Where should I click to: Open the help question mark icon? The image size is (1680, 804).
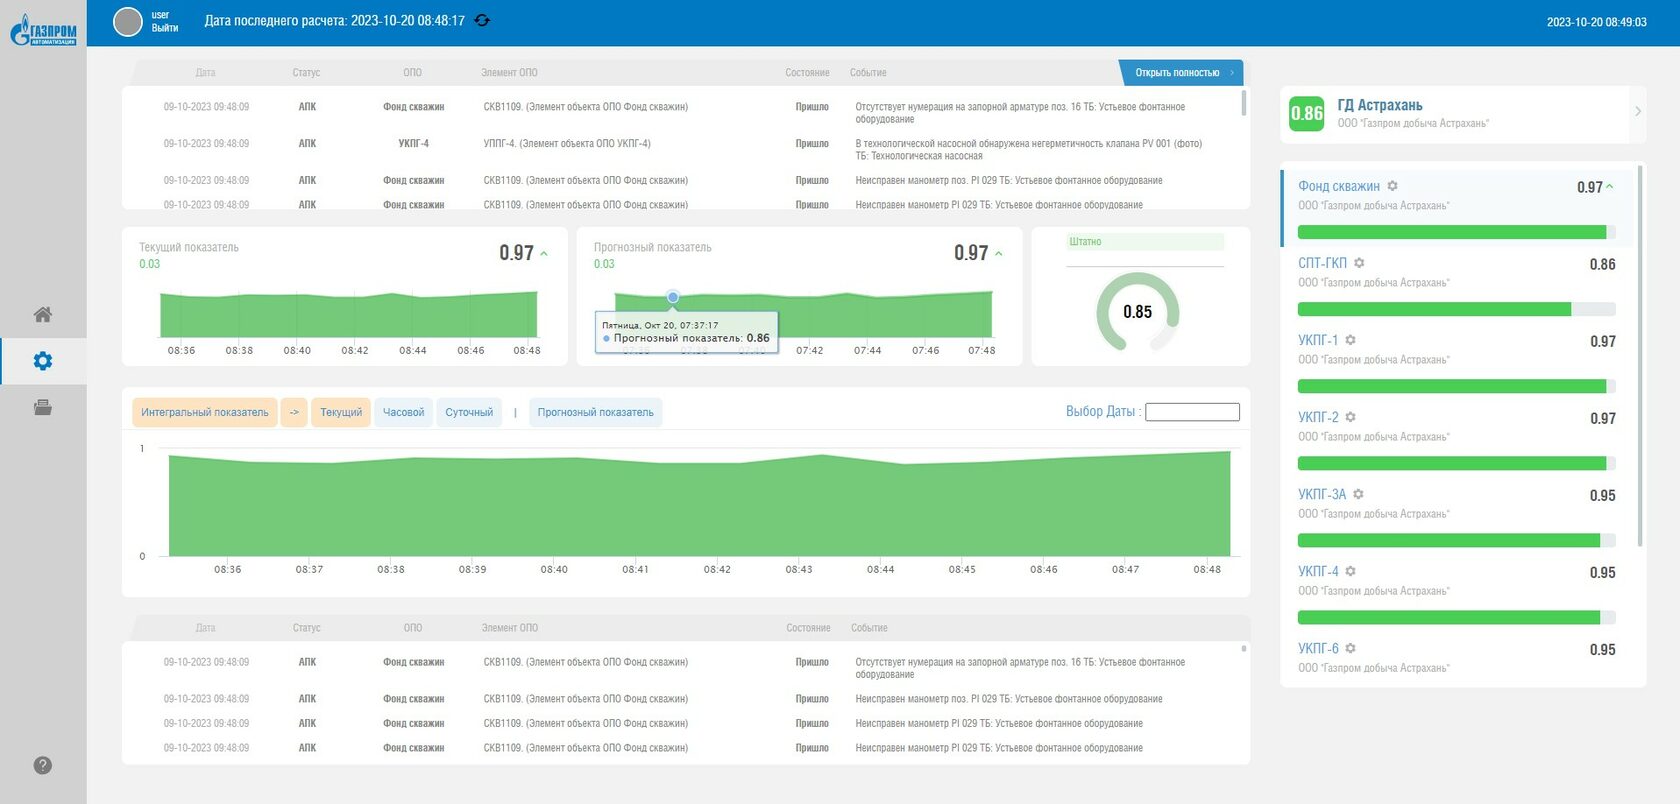tap(43, 765)
